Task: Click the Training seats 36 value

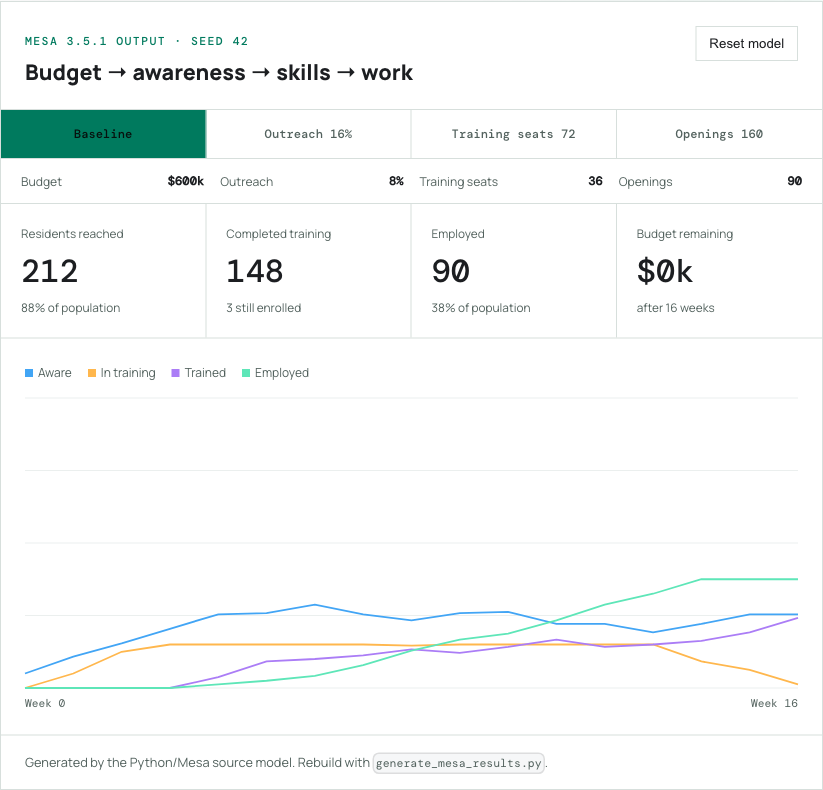Action: point(595,181)
